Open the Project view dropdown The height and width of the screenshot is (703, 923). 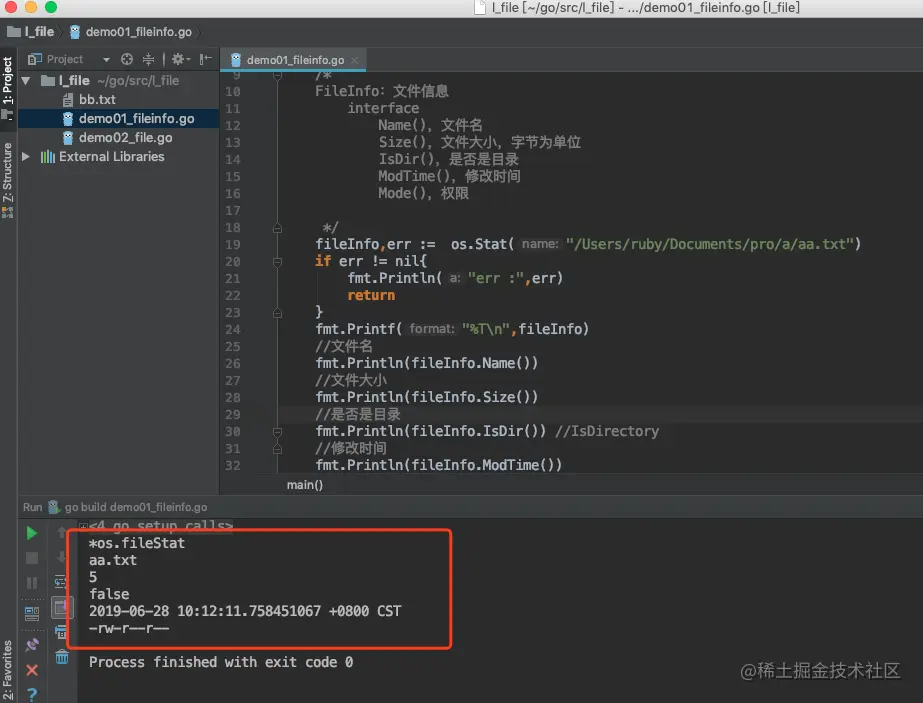coord(106,59)
